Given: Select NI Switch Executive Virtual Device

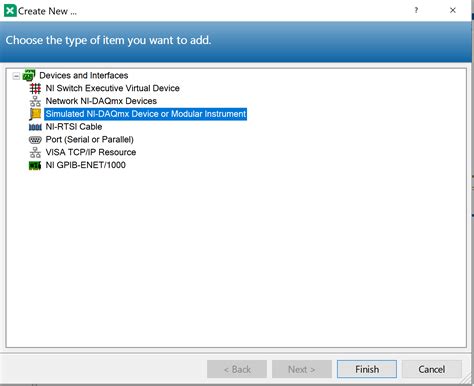Looking at the screenshot, I should [x=112, y=88].
